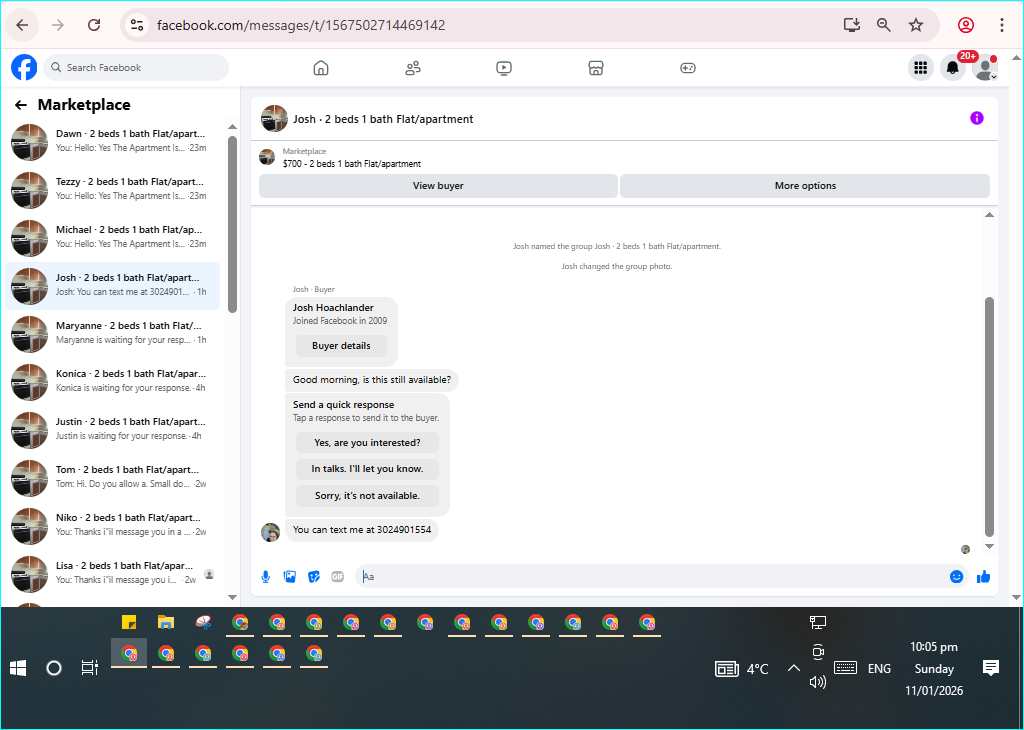The image size is (1024, 730).
Task: Click the install app icon in address bar
Action: click(851, 25)
